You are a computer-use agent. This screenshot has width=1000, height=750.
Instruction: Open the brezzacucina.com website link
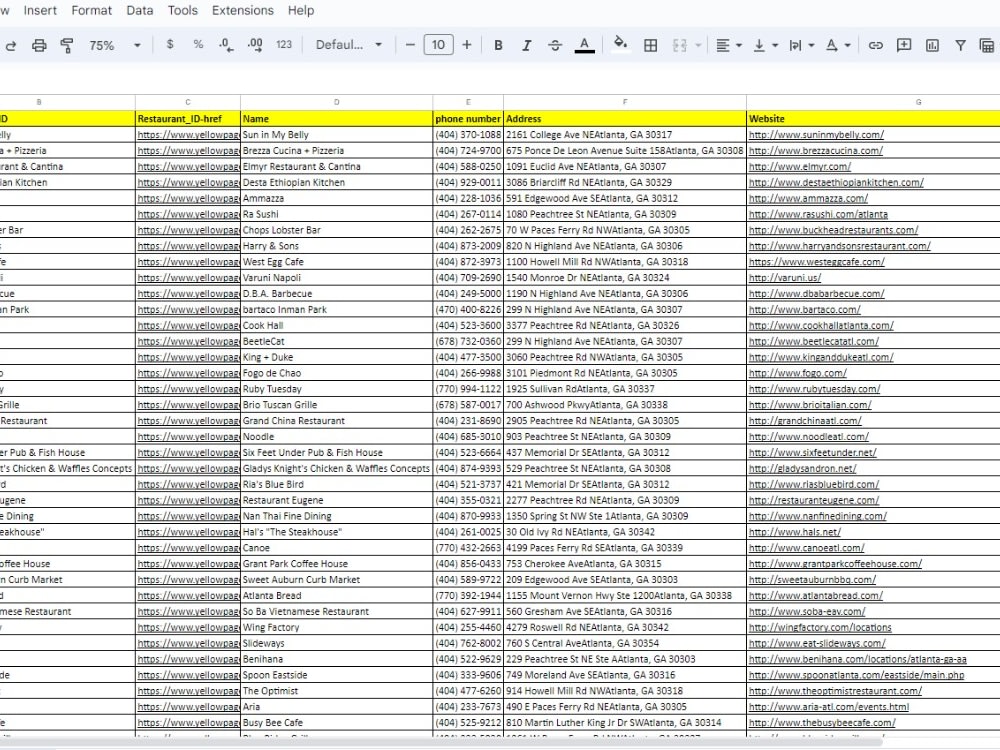tap(816, 151)
